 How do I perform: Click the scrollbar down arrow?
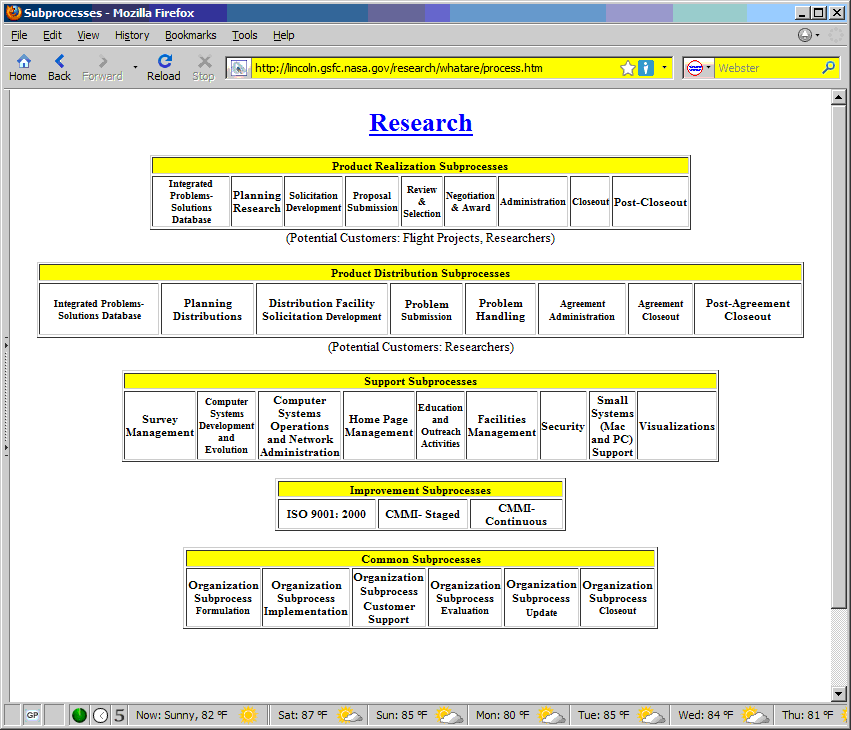coord(838,693)
